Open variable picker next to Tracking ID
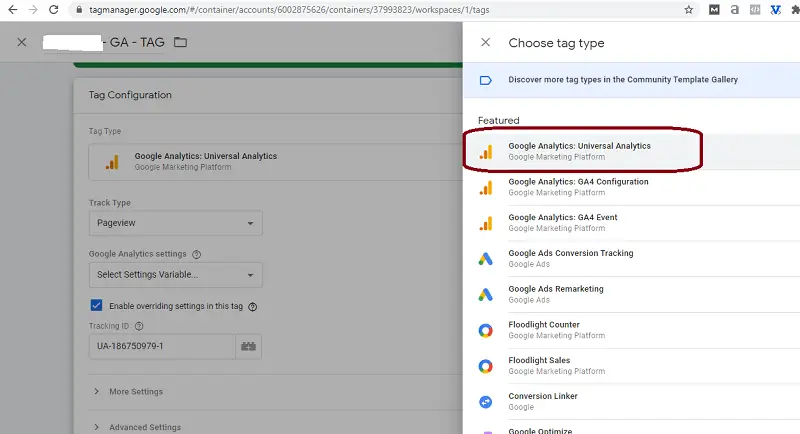Screen dimensions: 800x434 248,346
